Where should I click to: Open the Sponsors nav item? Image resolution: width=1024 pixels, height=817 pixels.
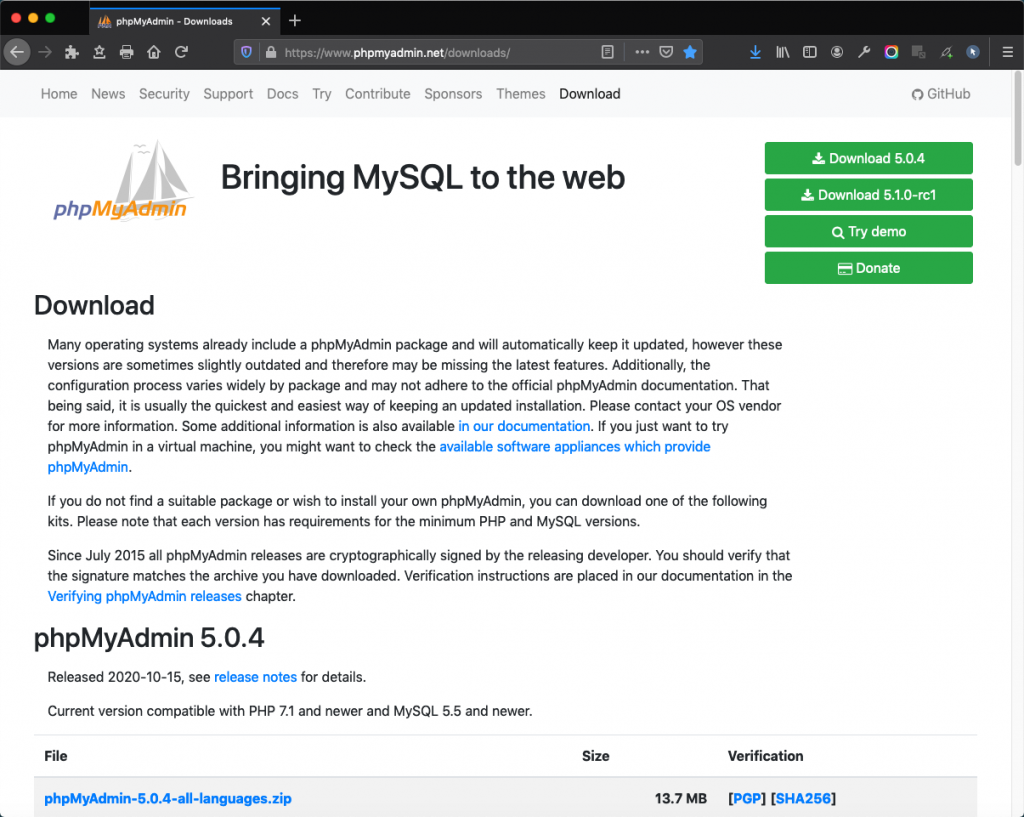click(x=453, y=94)
